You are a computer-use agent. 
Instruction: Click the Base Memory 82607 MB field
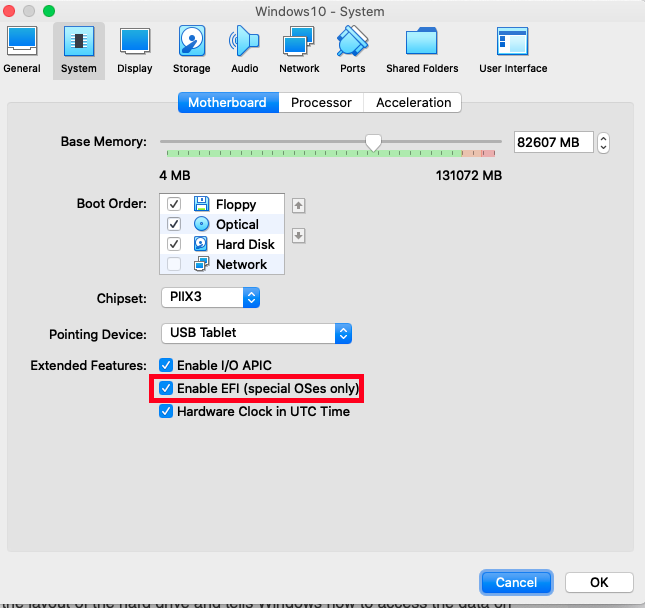point(553,142)
